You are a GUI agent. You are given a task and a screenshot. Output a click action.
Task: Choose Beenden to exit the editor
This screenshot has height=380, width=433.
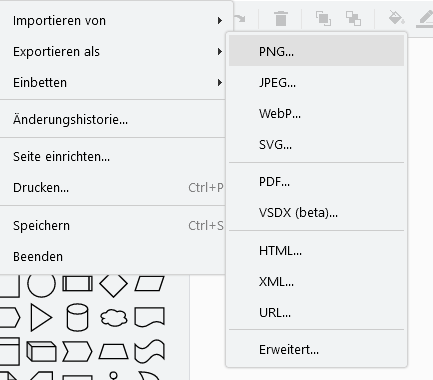(112, 257)
